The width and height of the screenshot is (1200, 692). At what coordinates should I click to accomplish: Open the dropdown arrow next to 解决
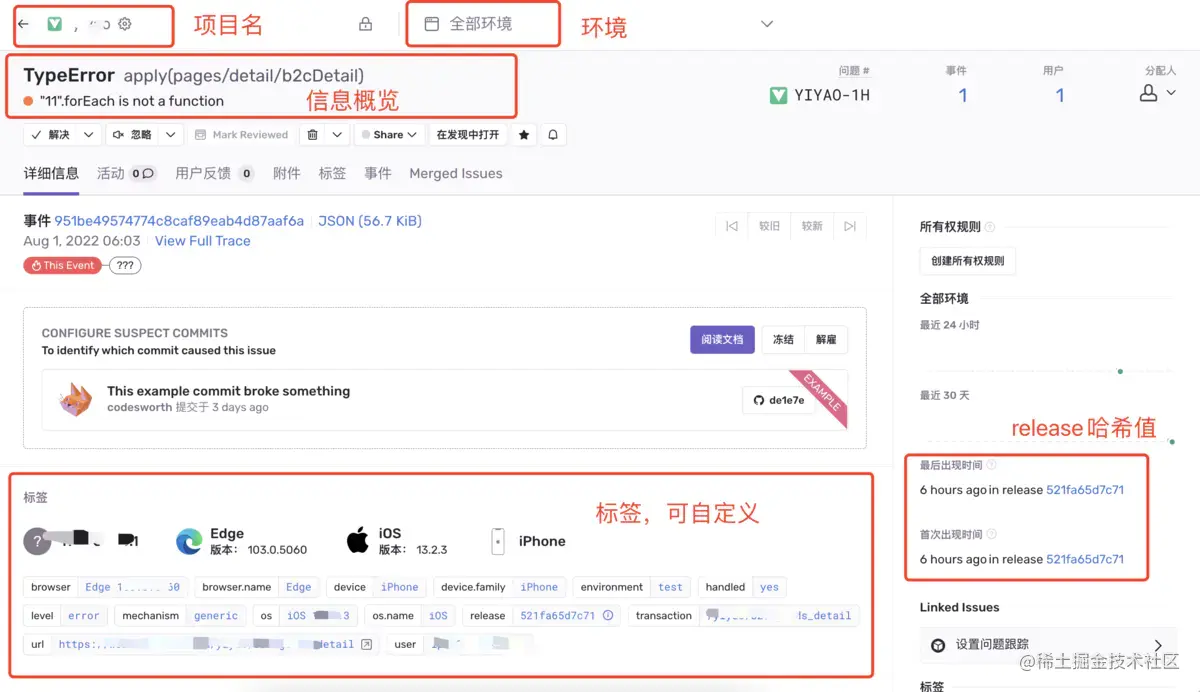click(88, 134)
